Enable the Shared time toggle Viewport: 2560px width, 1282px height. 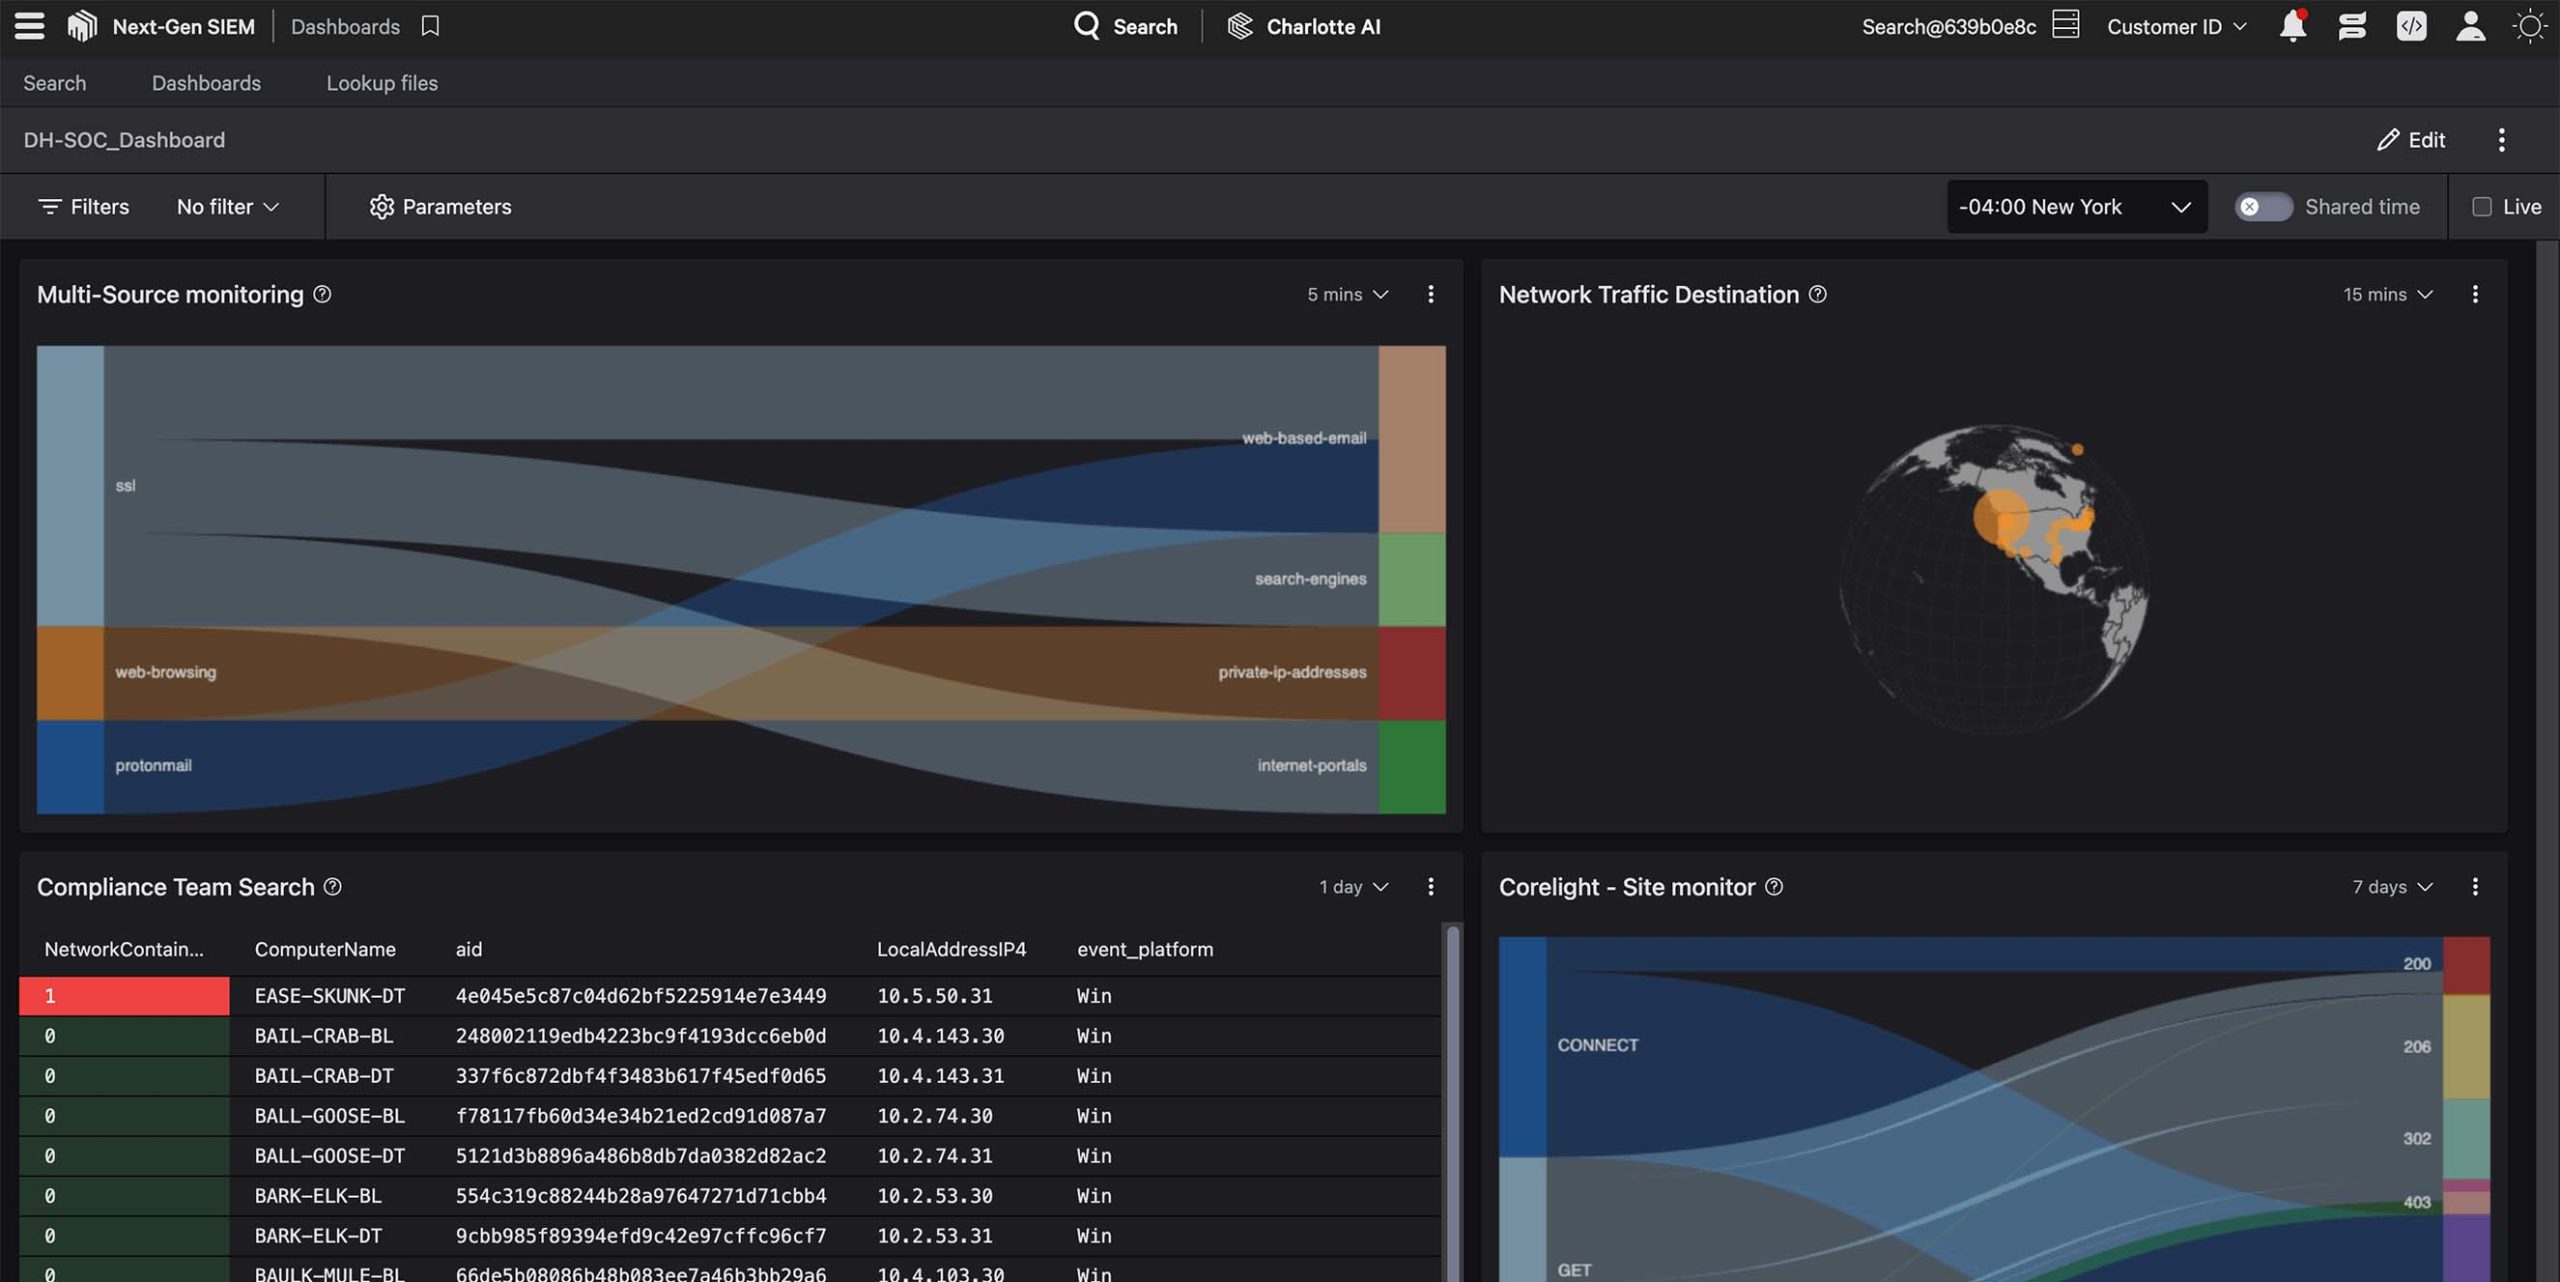pyautogui.click(x=2264, y=207)
